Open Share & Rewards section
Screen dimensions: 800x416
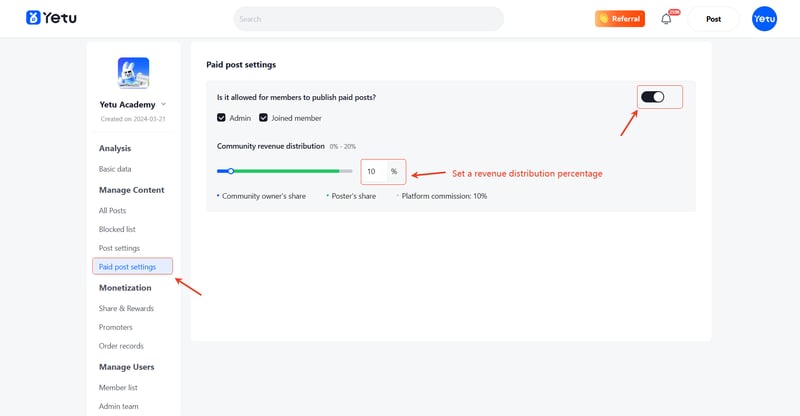(x=126, y=308)
